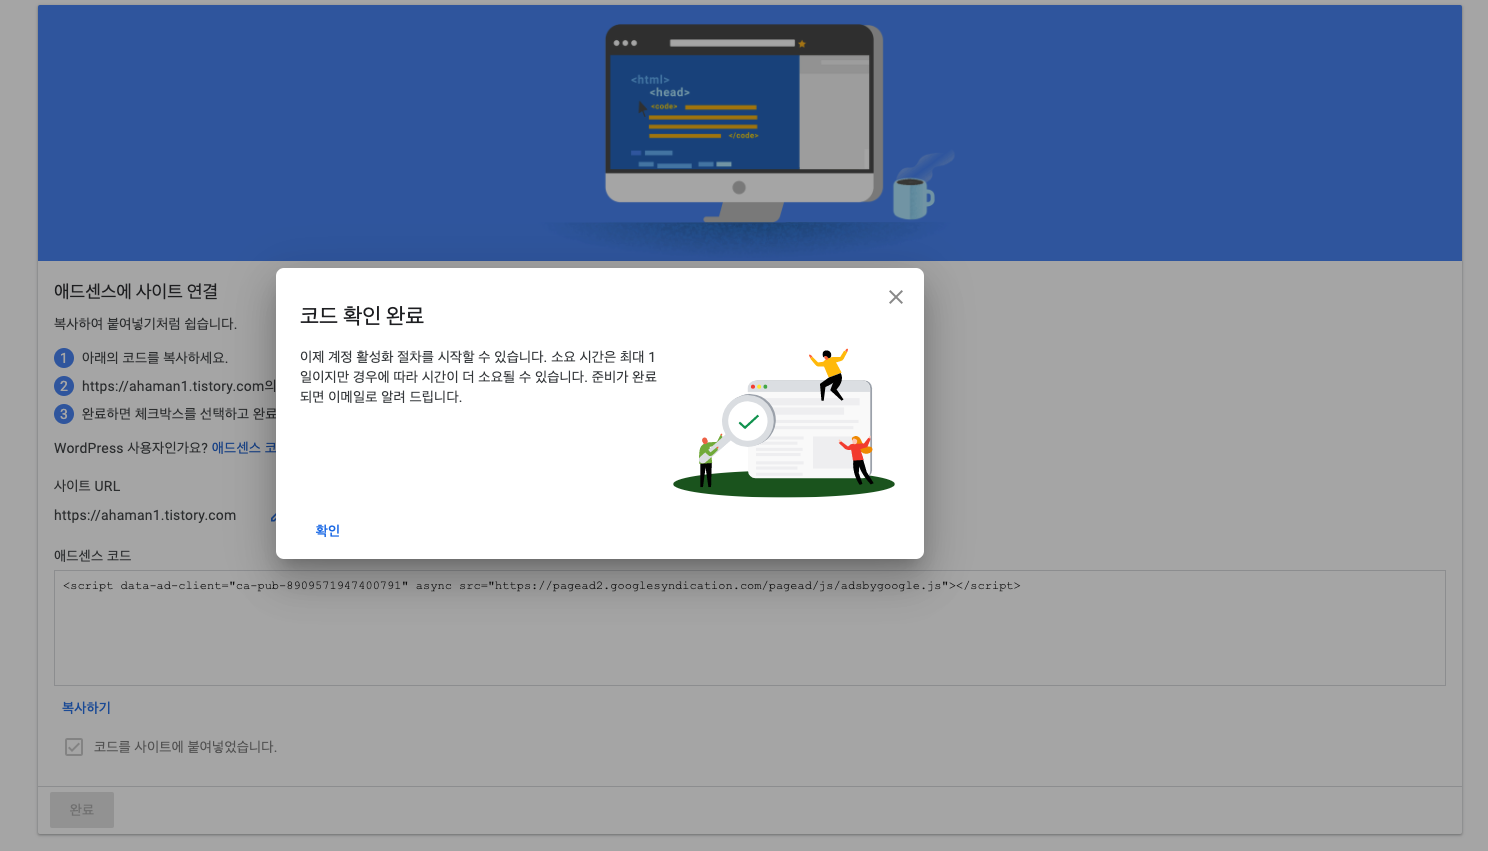1488x851 pixels.
Task: Click the 애드센스 코드 label above code box
Action: point(92,555)
